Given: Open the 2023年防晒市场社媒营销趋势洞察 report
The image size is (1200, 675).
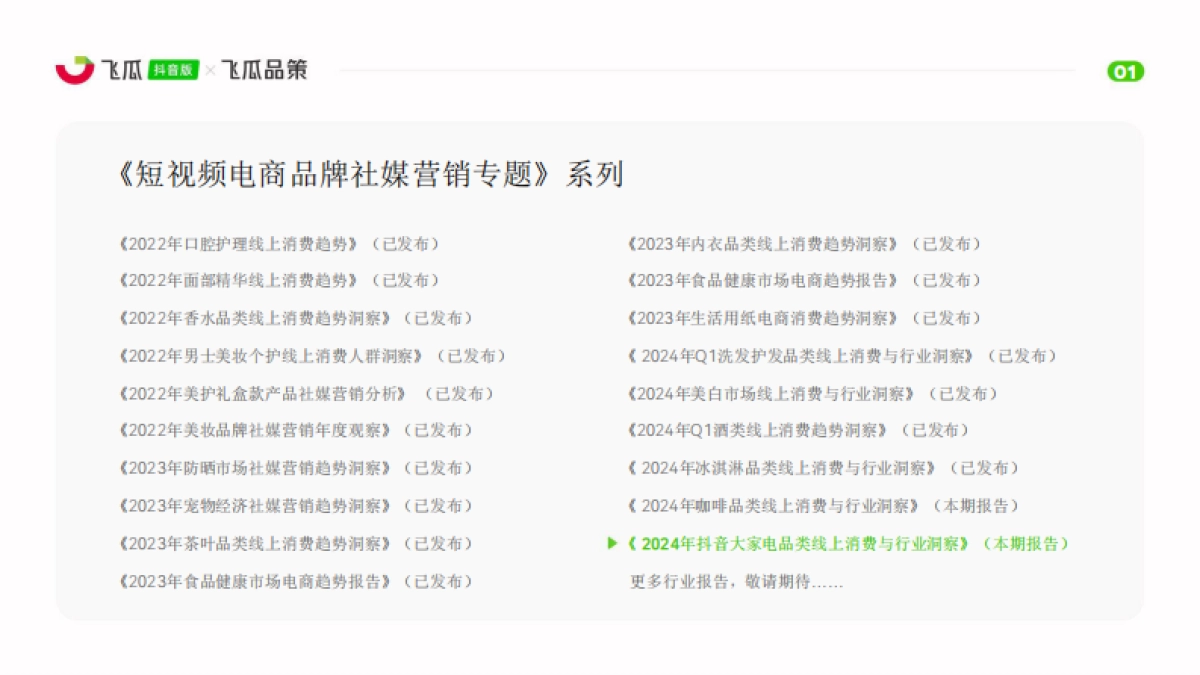Looking at the screenshot, I should (254, 468).
